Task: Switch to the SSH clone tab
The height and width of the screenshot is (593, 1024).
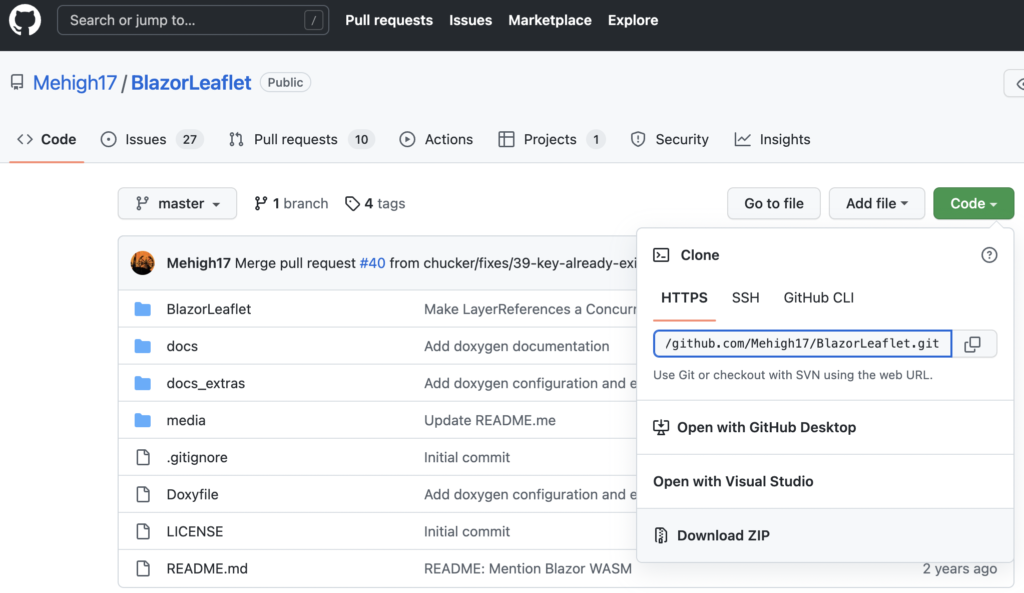Action: point(745,298)
